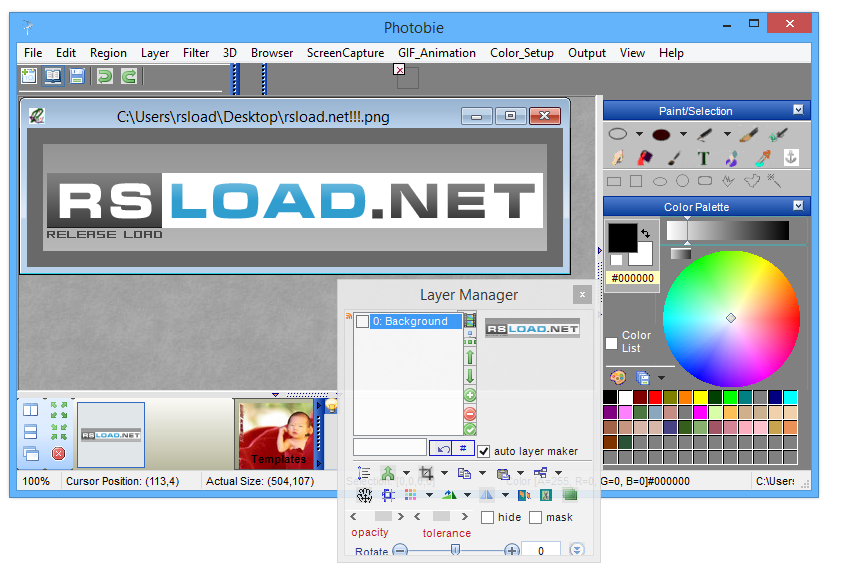Open the filled ellipse brush dropdown arrow
Image resolution: width=843 pixels, height=576 pixels.
tap(683, 134)
